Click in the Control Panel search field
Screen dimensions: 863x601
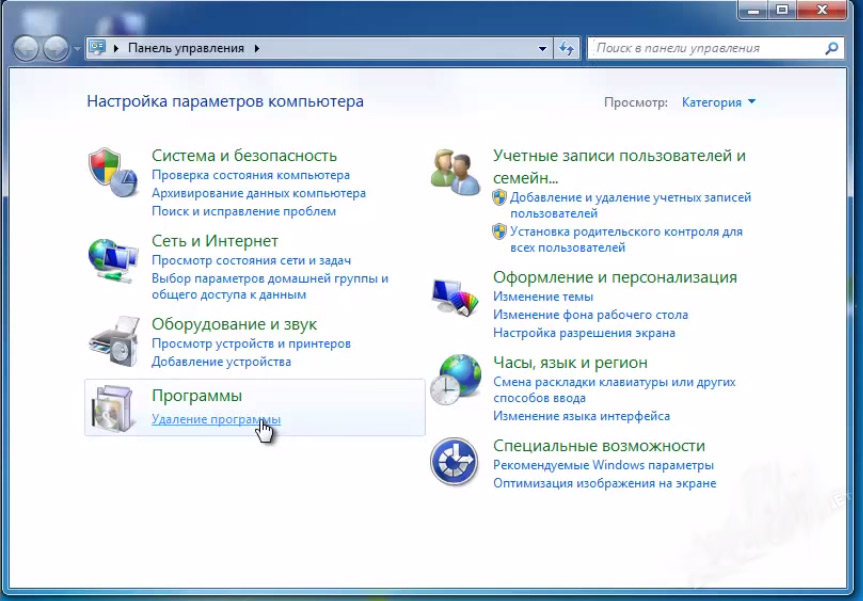[705, 48]
